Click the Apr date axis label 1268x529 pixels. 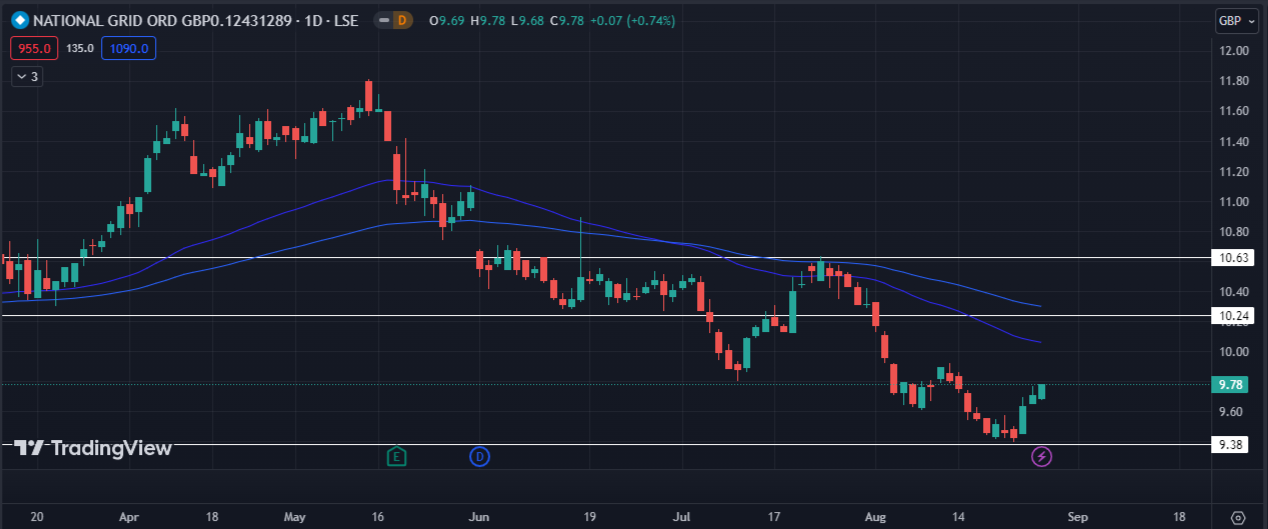click(x=128, y=517)
